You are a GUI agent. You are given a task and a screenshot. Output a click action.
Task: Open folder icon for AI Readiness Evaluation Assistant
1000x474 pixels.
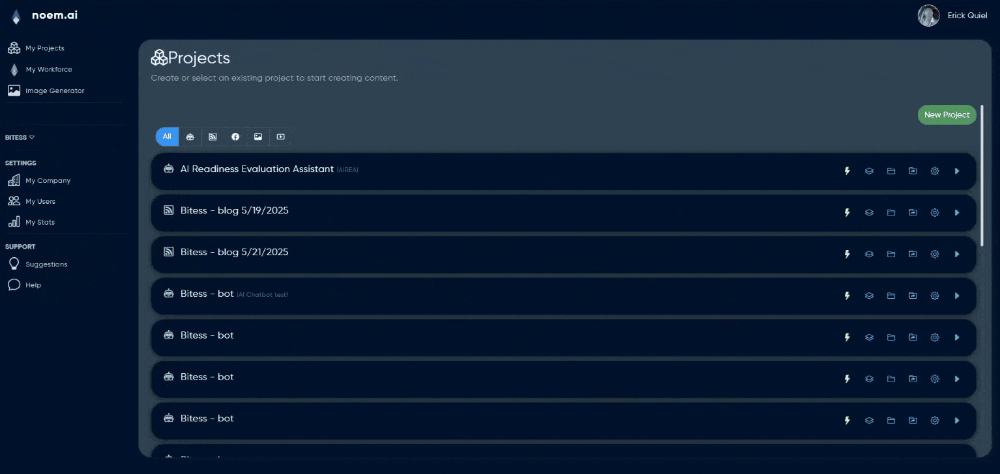point(891,171)
